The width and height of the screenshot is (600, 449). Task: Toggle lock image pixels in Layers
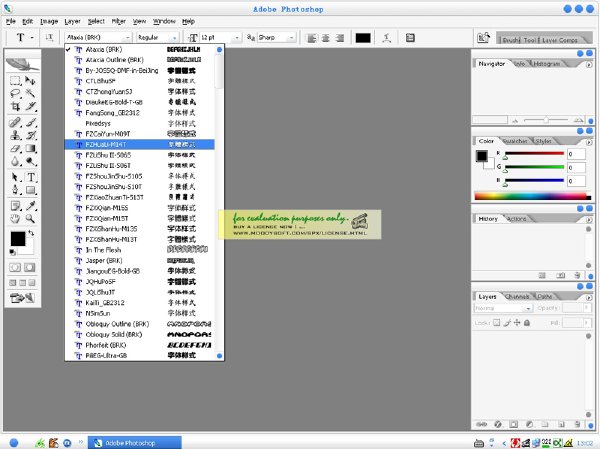[x=507, y=323]
